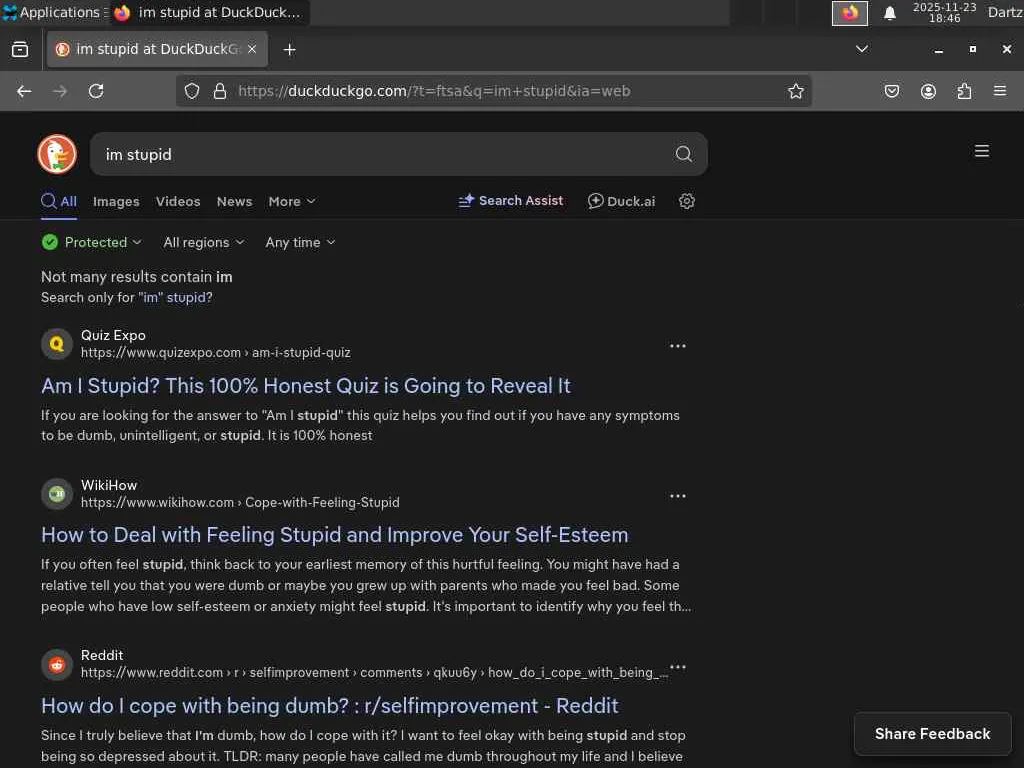Click the Quiz Expo favicon
1024x768 pixels.
click(57, 344)
